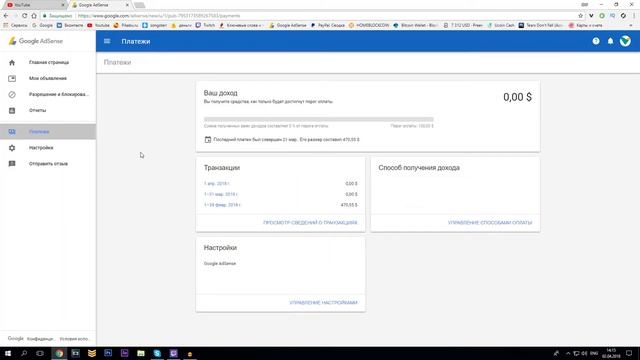Screen dimensions: 640x360
Task: Click the My ads sidebar icon
Action: (x=12, y=78)
